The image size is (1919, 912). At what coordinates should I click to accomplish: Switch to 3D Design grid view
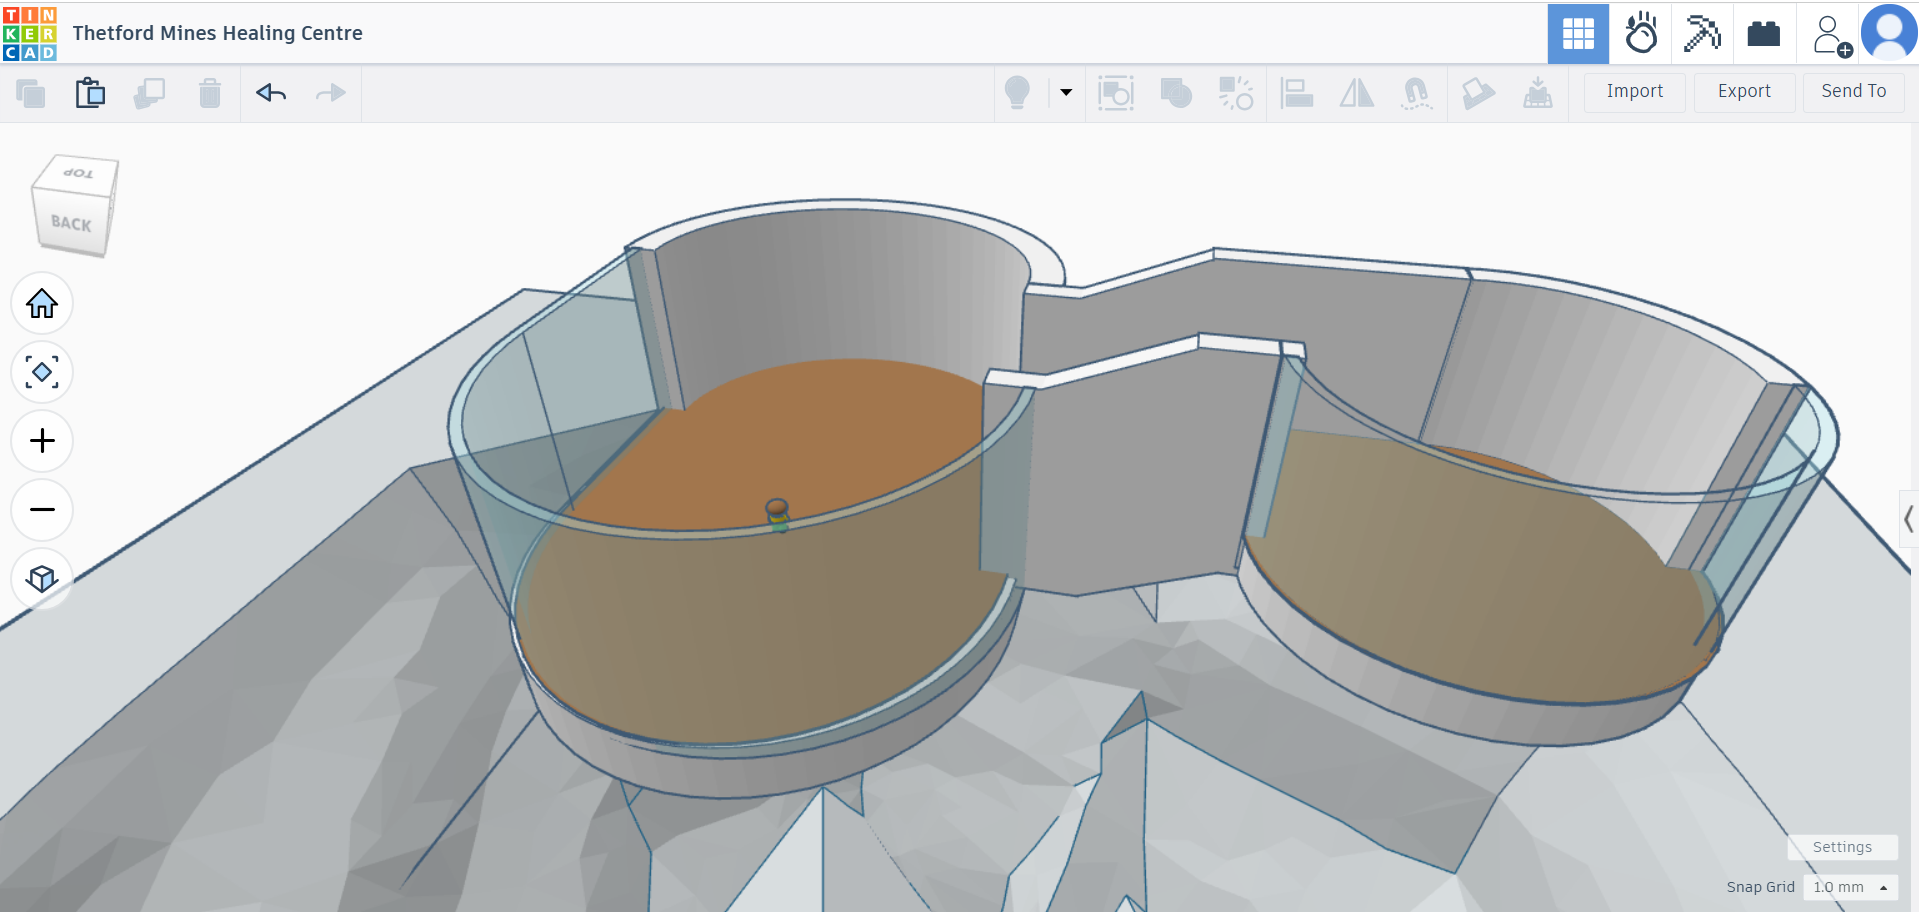1578,33
